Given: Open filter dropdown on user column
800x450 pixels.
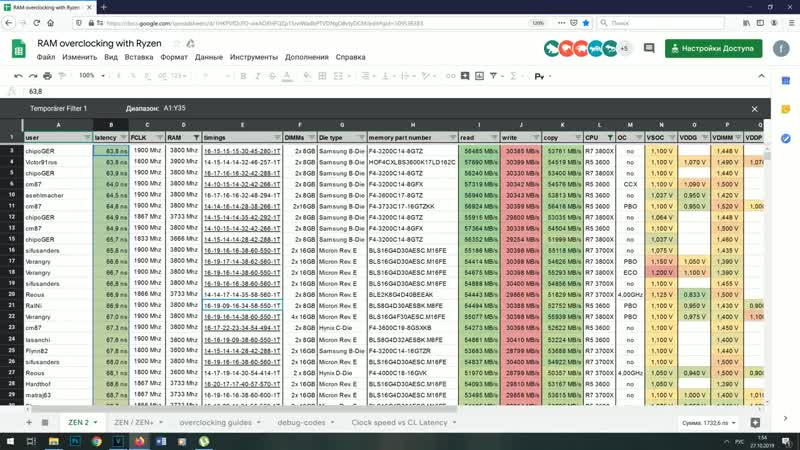Looking at the screenshot, I should click(x=87, y=138).
